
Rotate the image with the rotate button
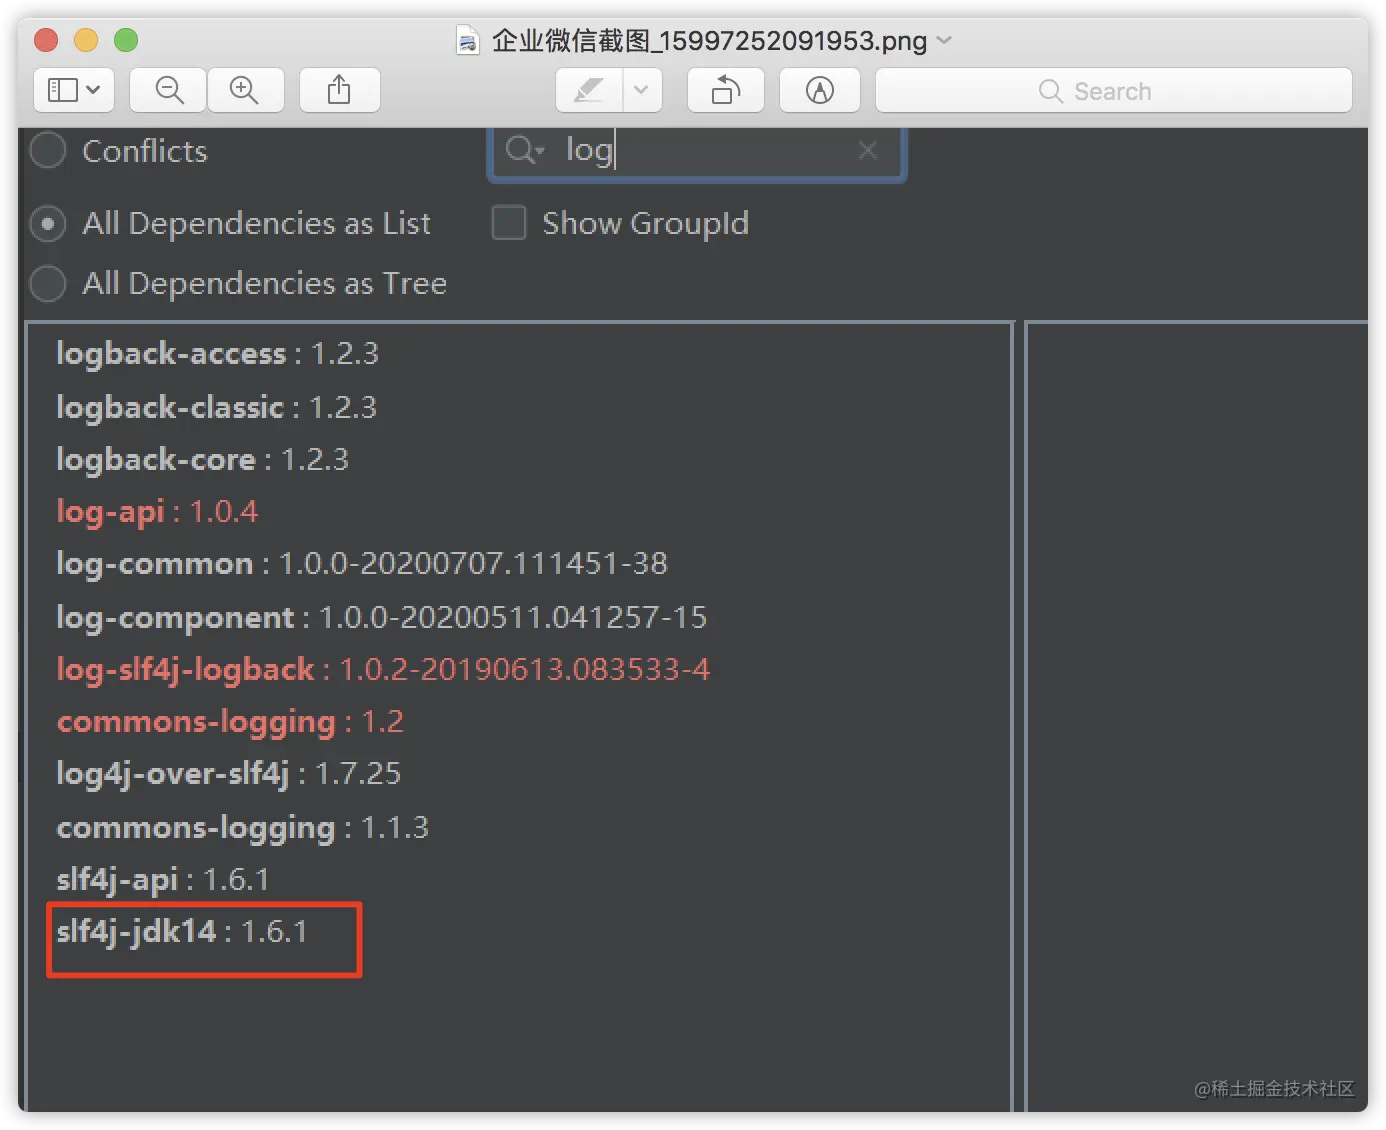(x=726, y=90)
